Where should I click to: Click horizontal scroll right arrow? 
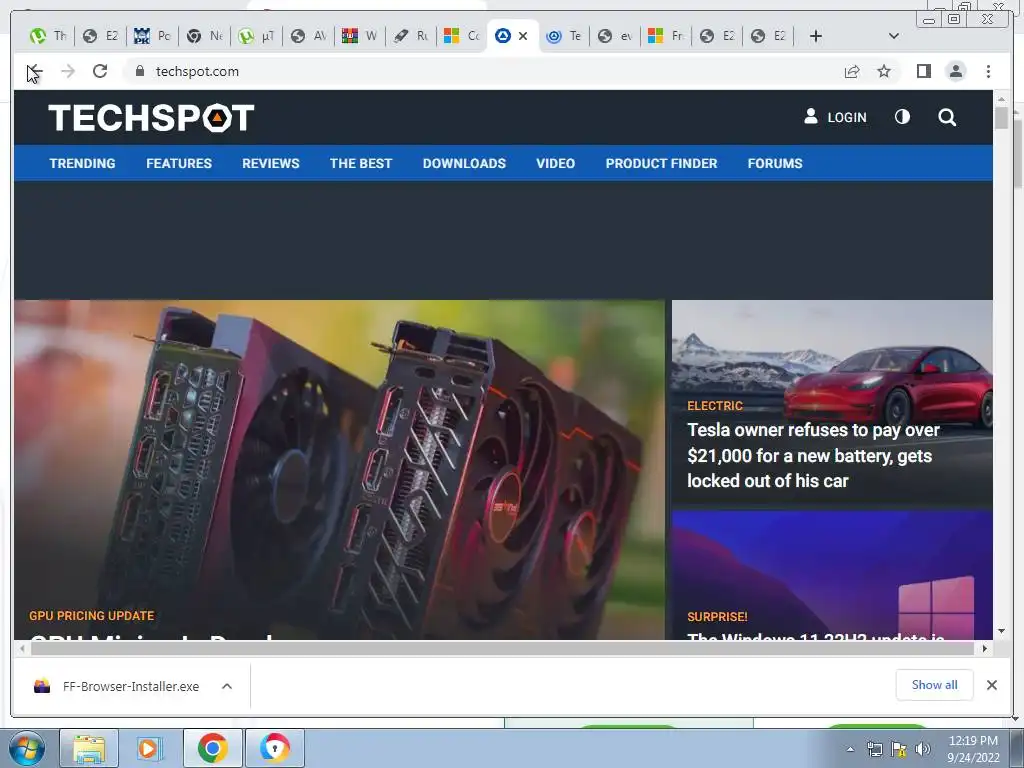point(985,648)
